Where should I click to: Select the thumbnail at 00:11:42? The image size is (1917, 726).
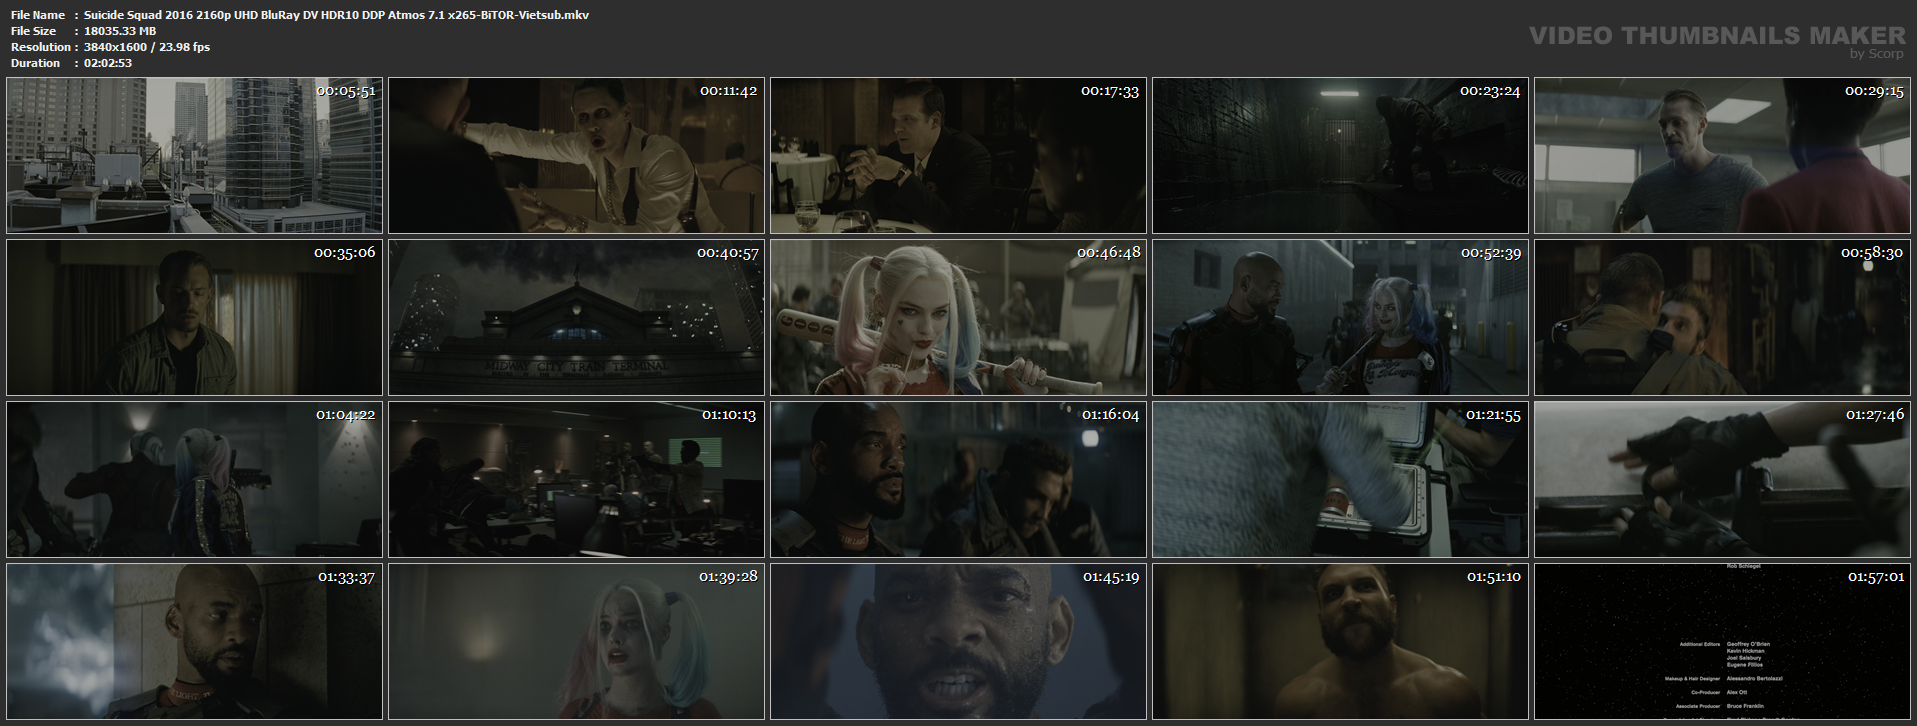point(576,155)
